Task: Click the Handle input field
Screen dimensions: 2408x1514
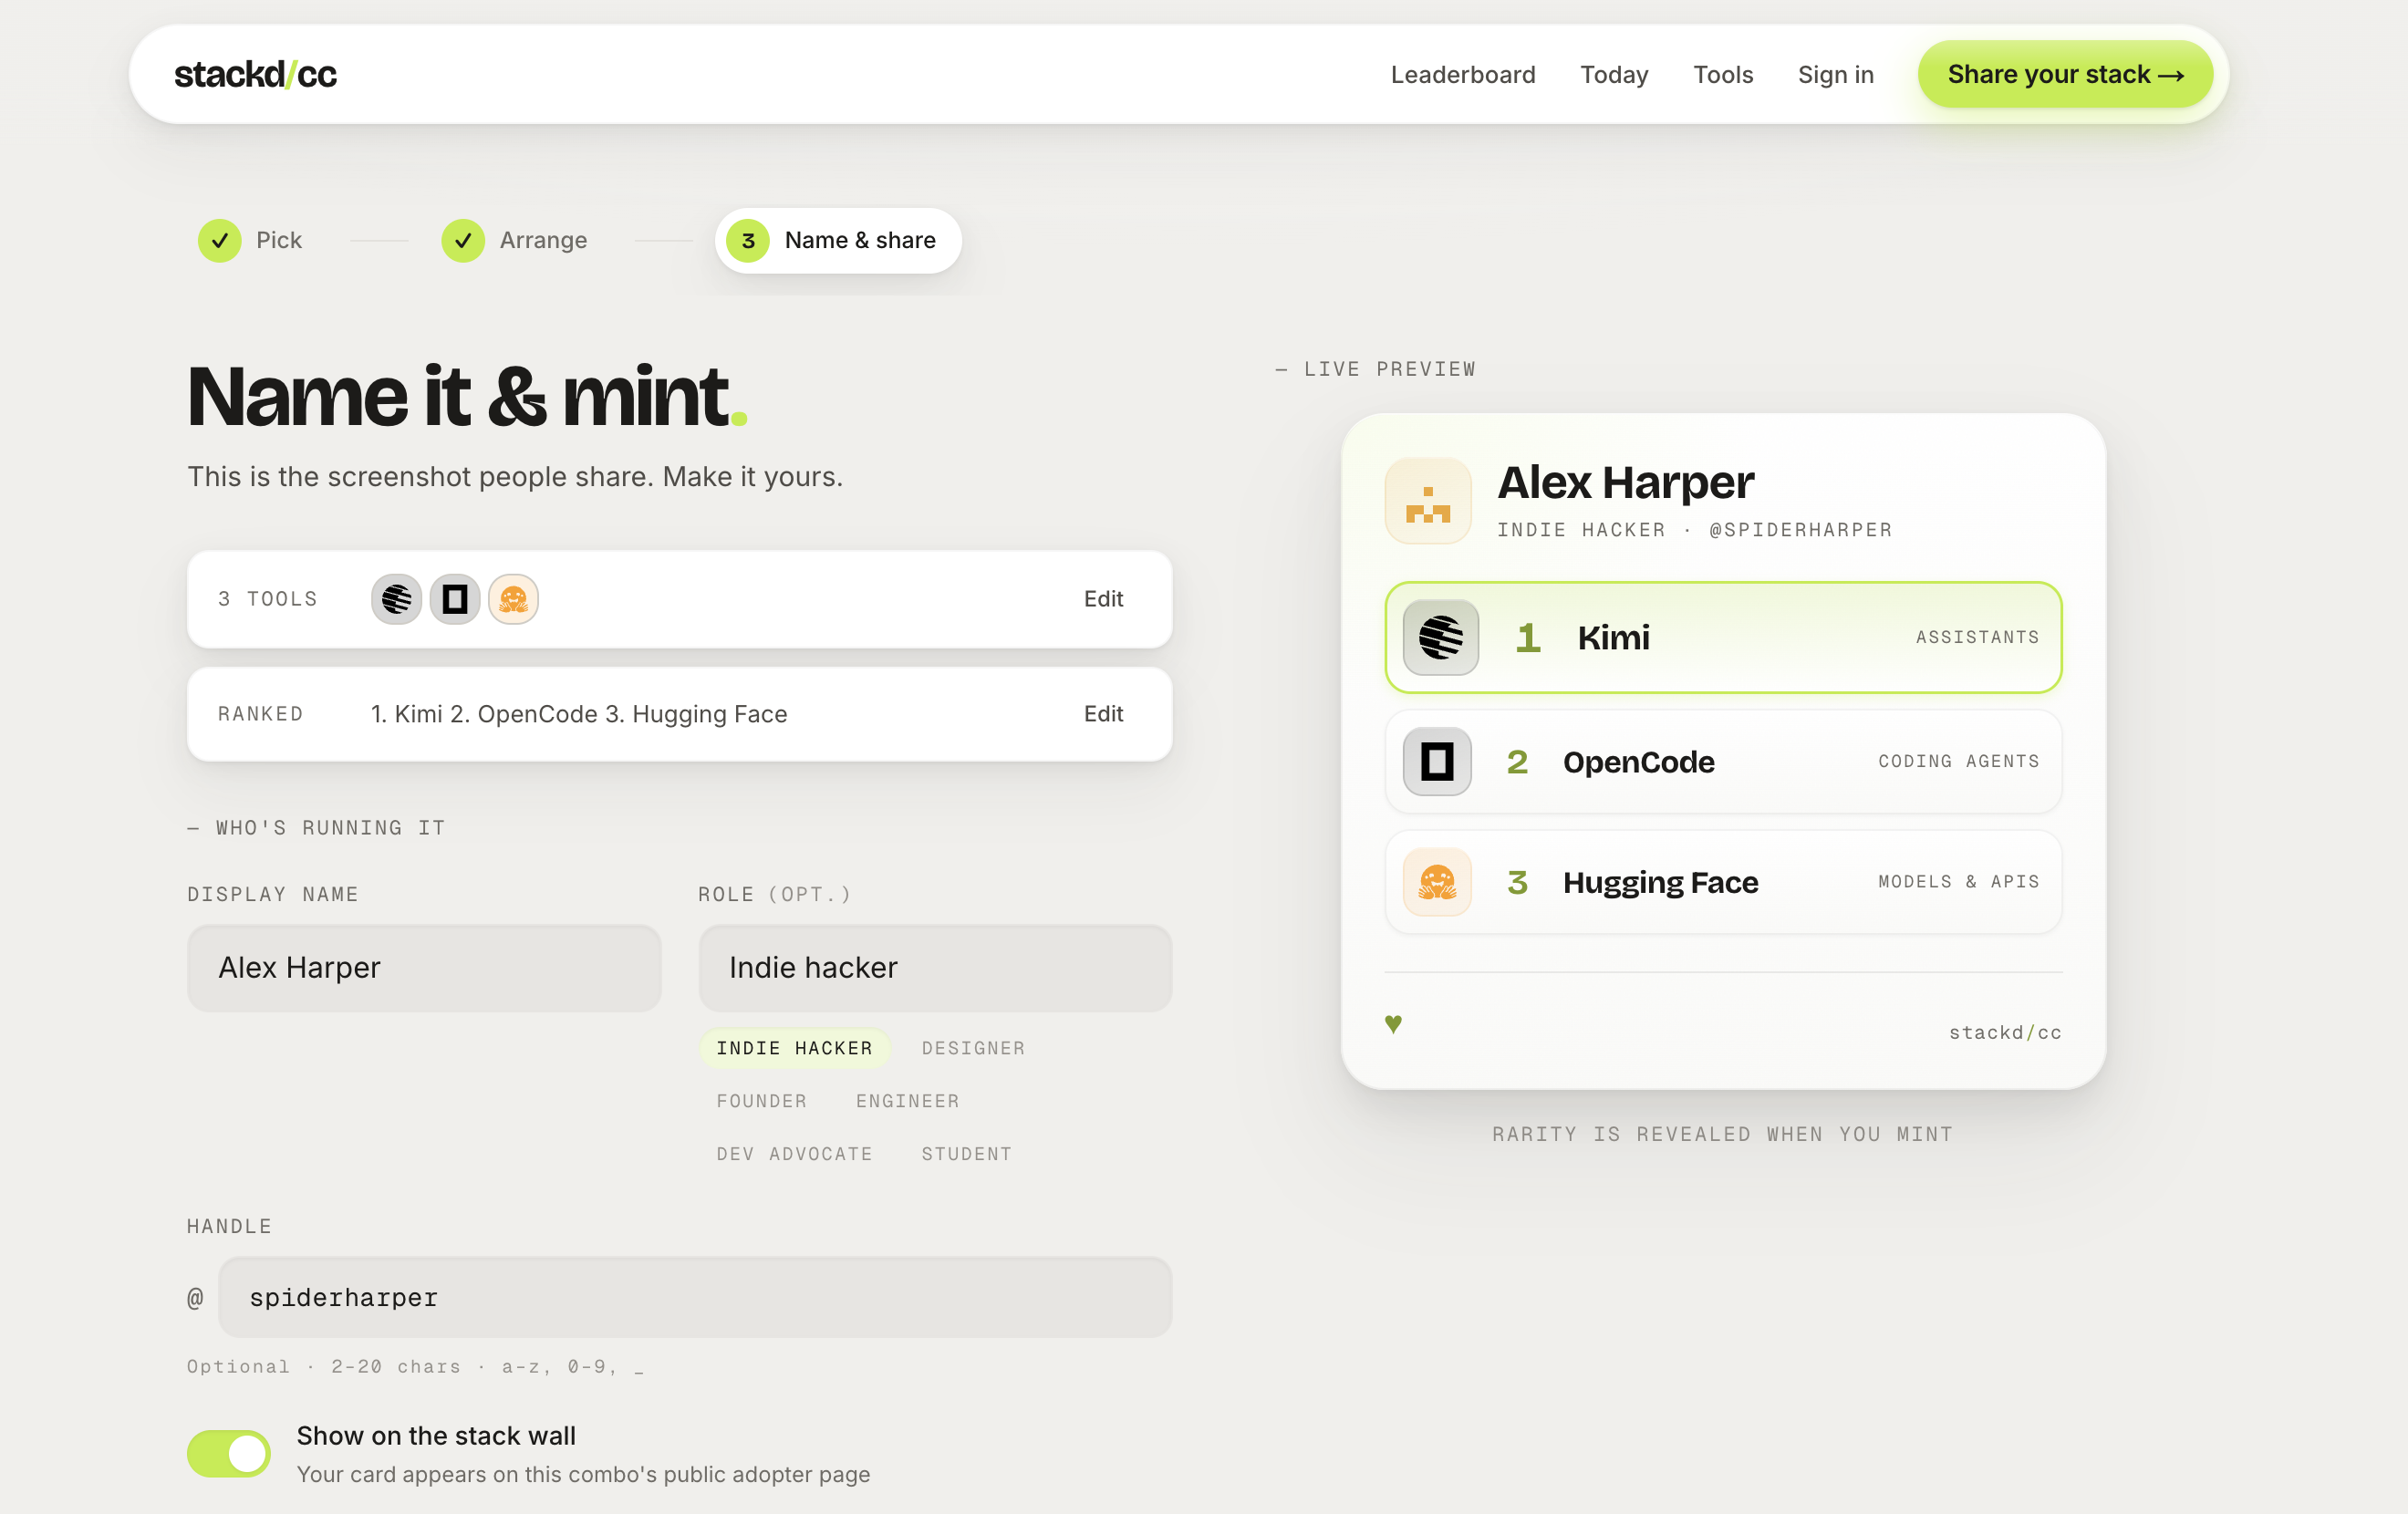Action: [694, 1296]
